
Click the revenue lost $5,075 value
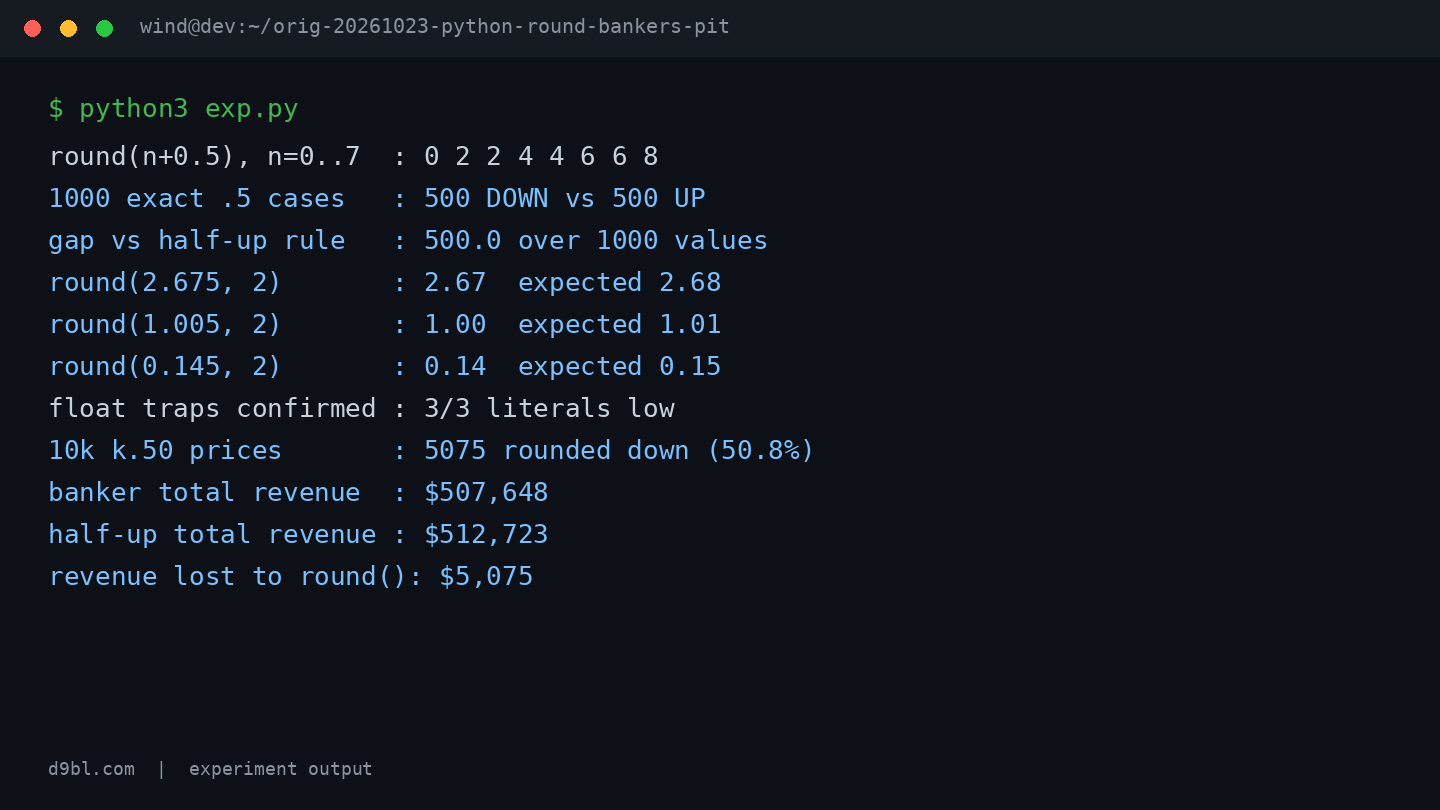pyautogui.click(x=486, y=576)
